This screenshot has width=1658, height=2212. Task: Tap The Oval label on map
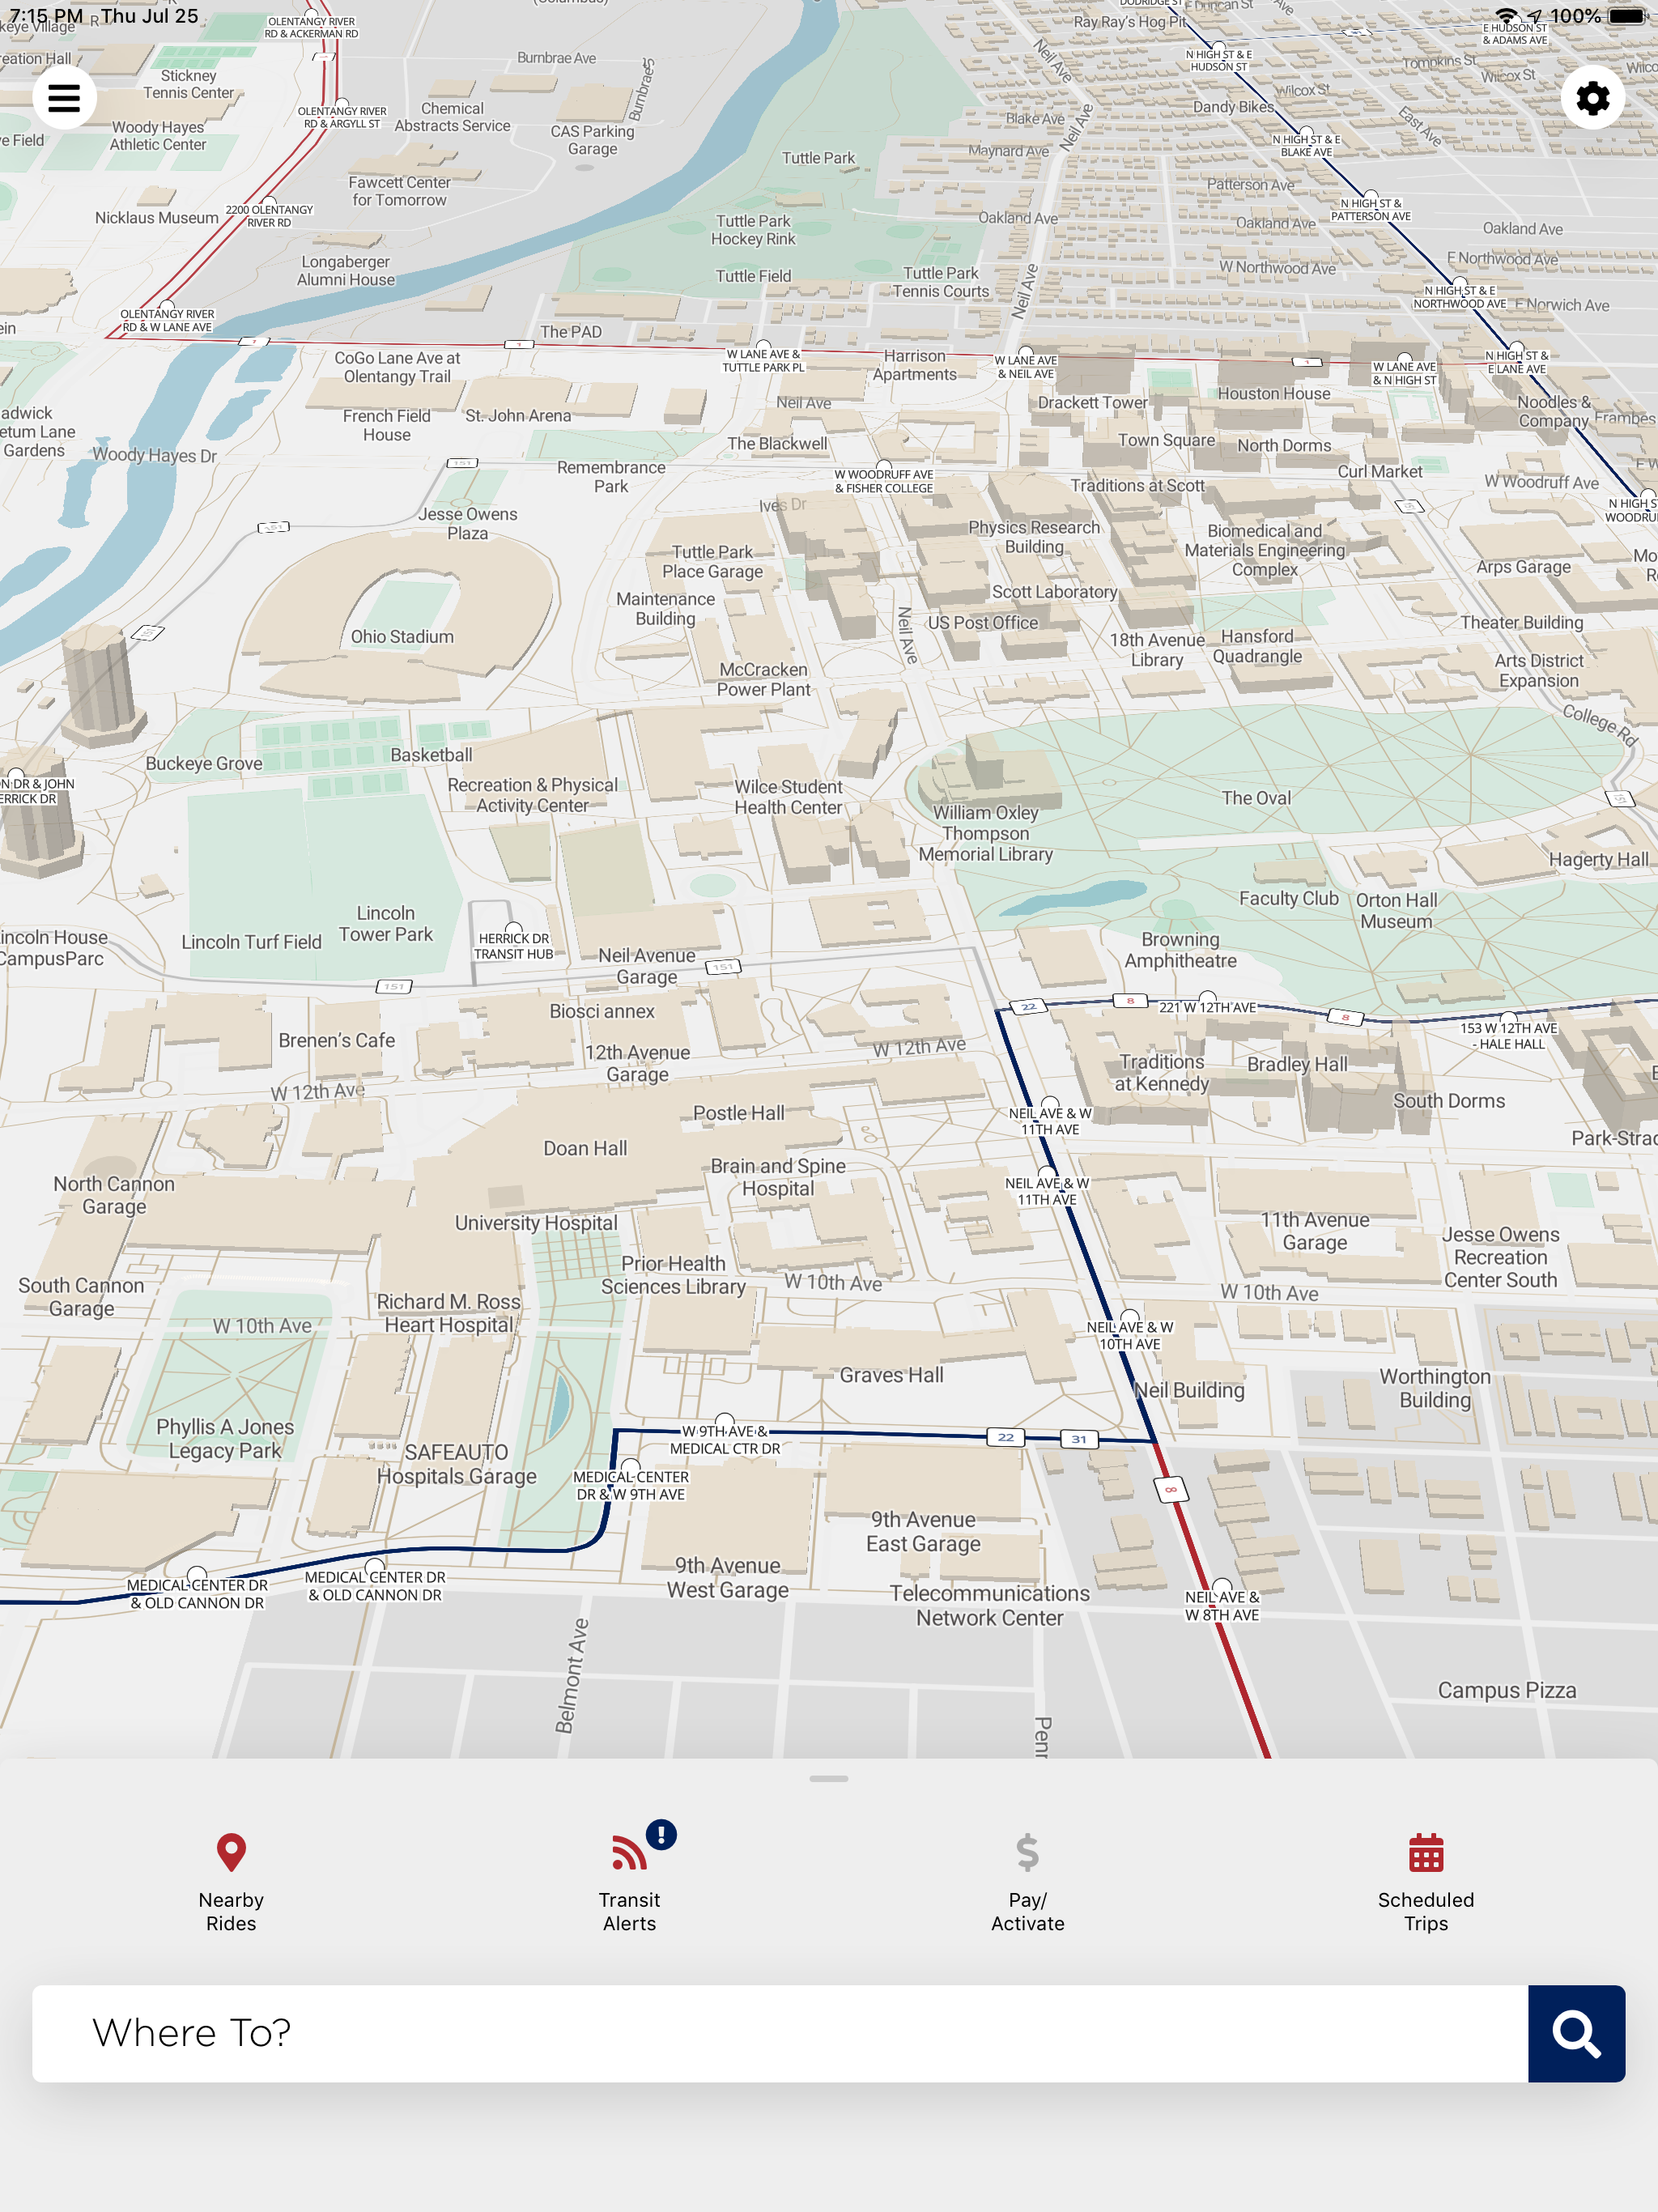coord(1256,798)
